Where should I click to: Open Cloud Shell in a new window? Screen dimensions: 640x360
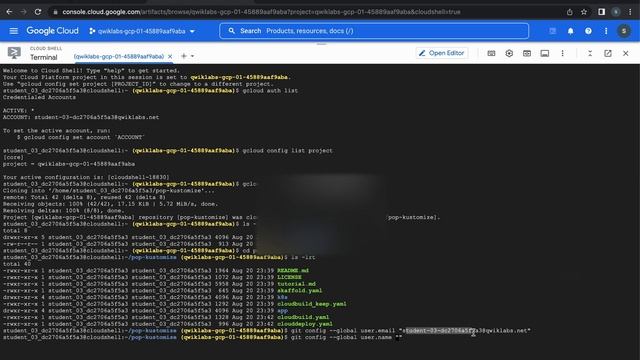coord(608,53)
